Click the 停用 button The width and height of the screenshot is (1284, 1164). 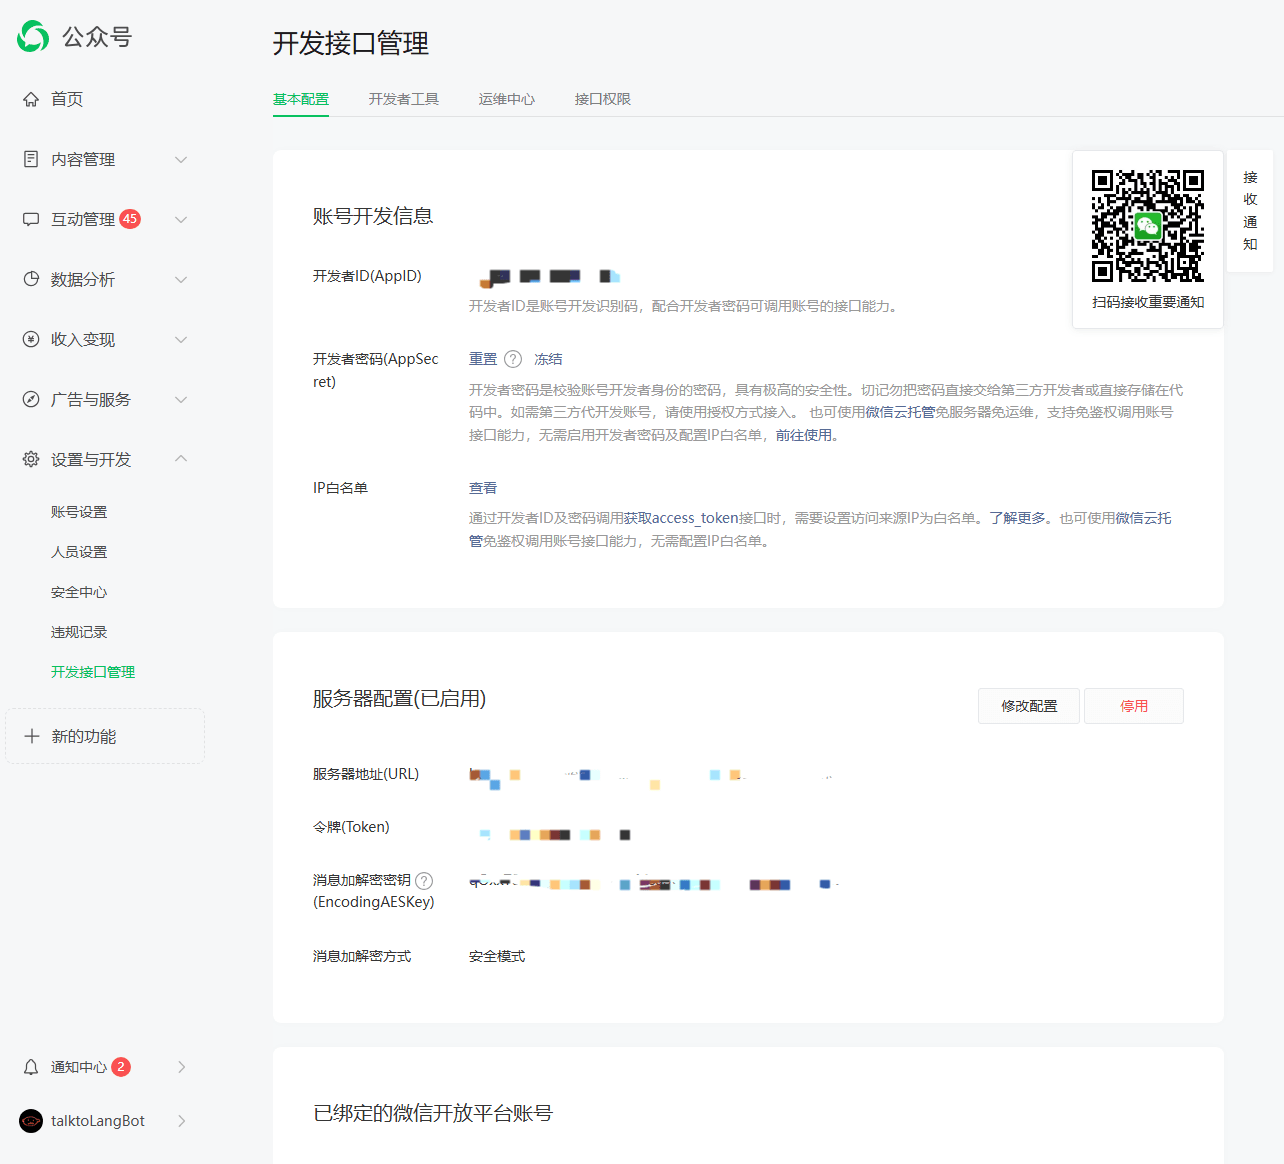(1133, 705)
